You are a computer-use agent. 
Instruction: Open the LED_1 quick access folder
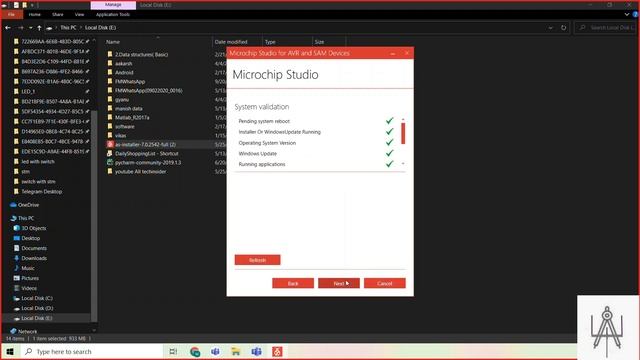pyautogui.click(x=28, y=91)
